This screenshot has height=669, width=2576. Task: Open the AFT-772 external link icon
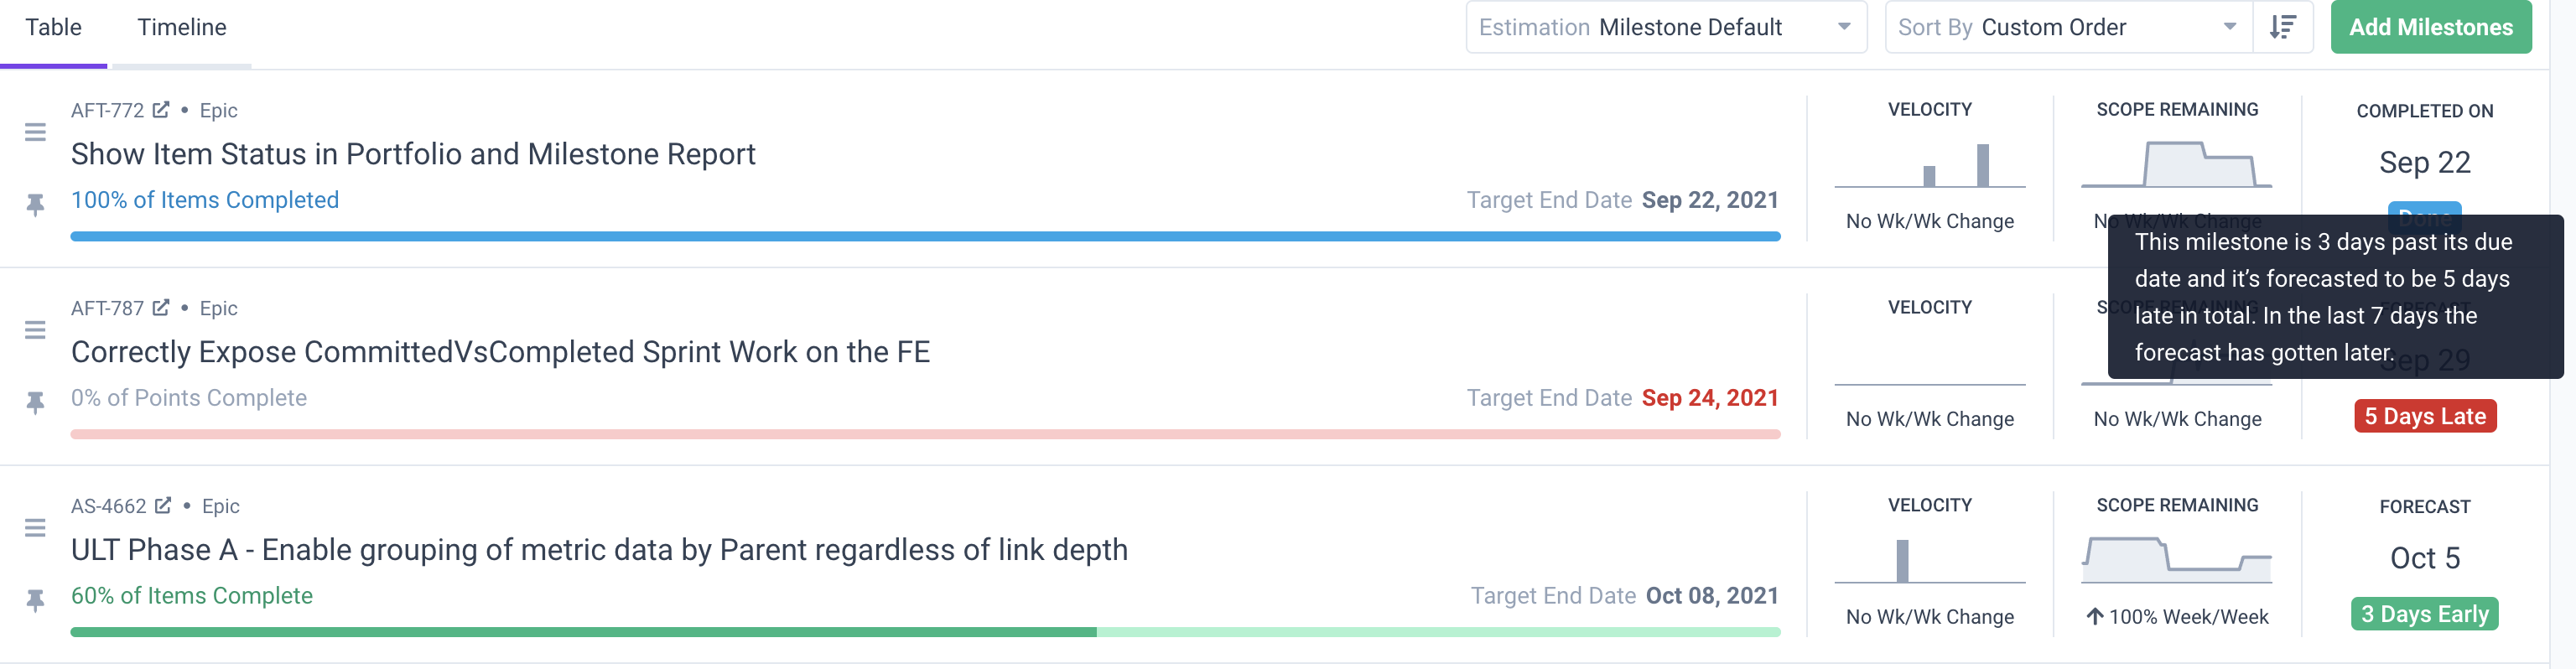pyautogui.click(x=161, y=110)
